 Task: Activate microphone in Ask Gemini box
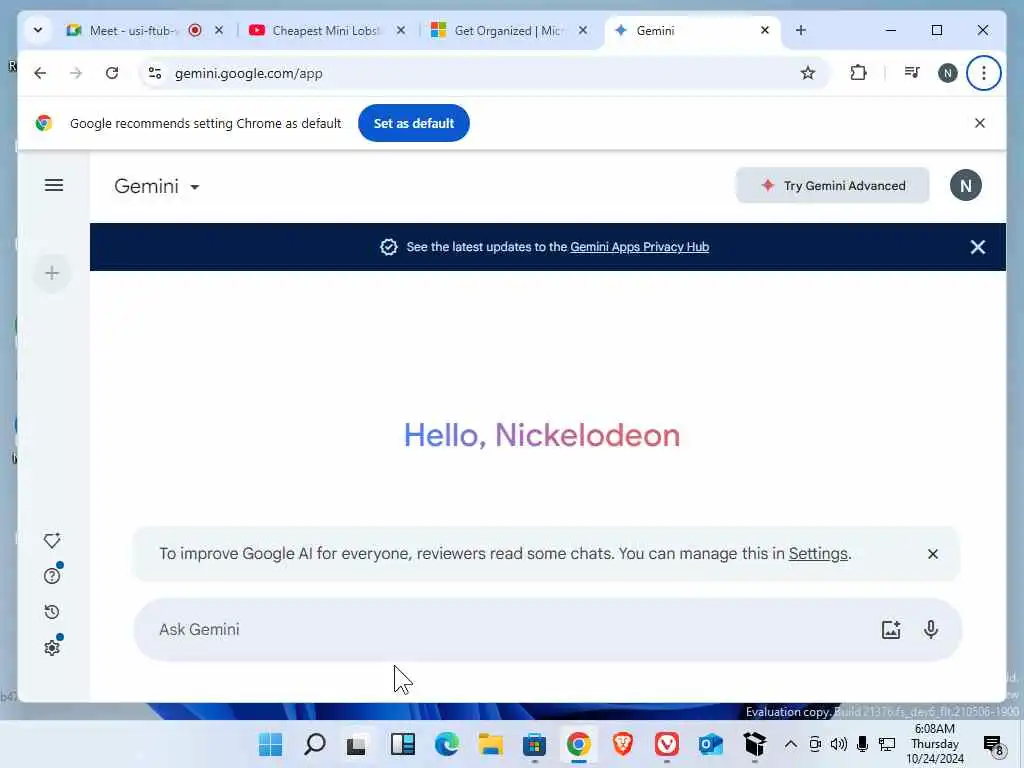click(x=931, y=630)
